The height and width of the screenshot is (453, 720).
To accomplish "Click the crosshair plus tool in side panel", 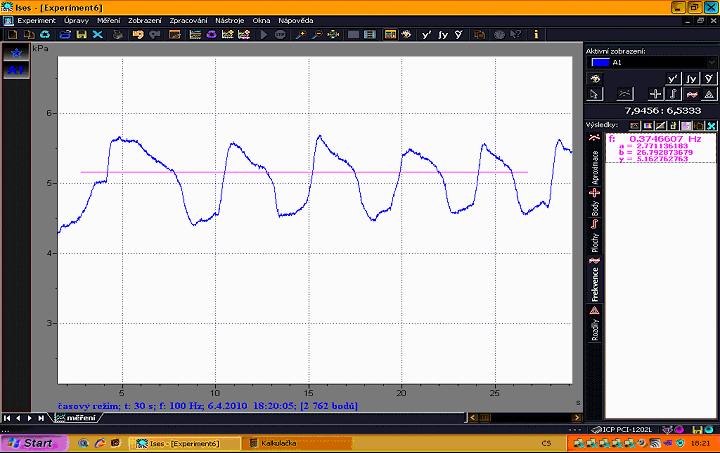I will [655, 94].
